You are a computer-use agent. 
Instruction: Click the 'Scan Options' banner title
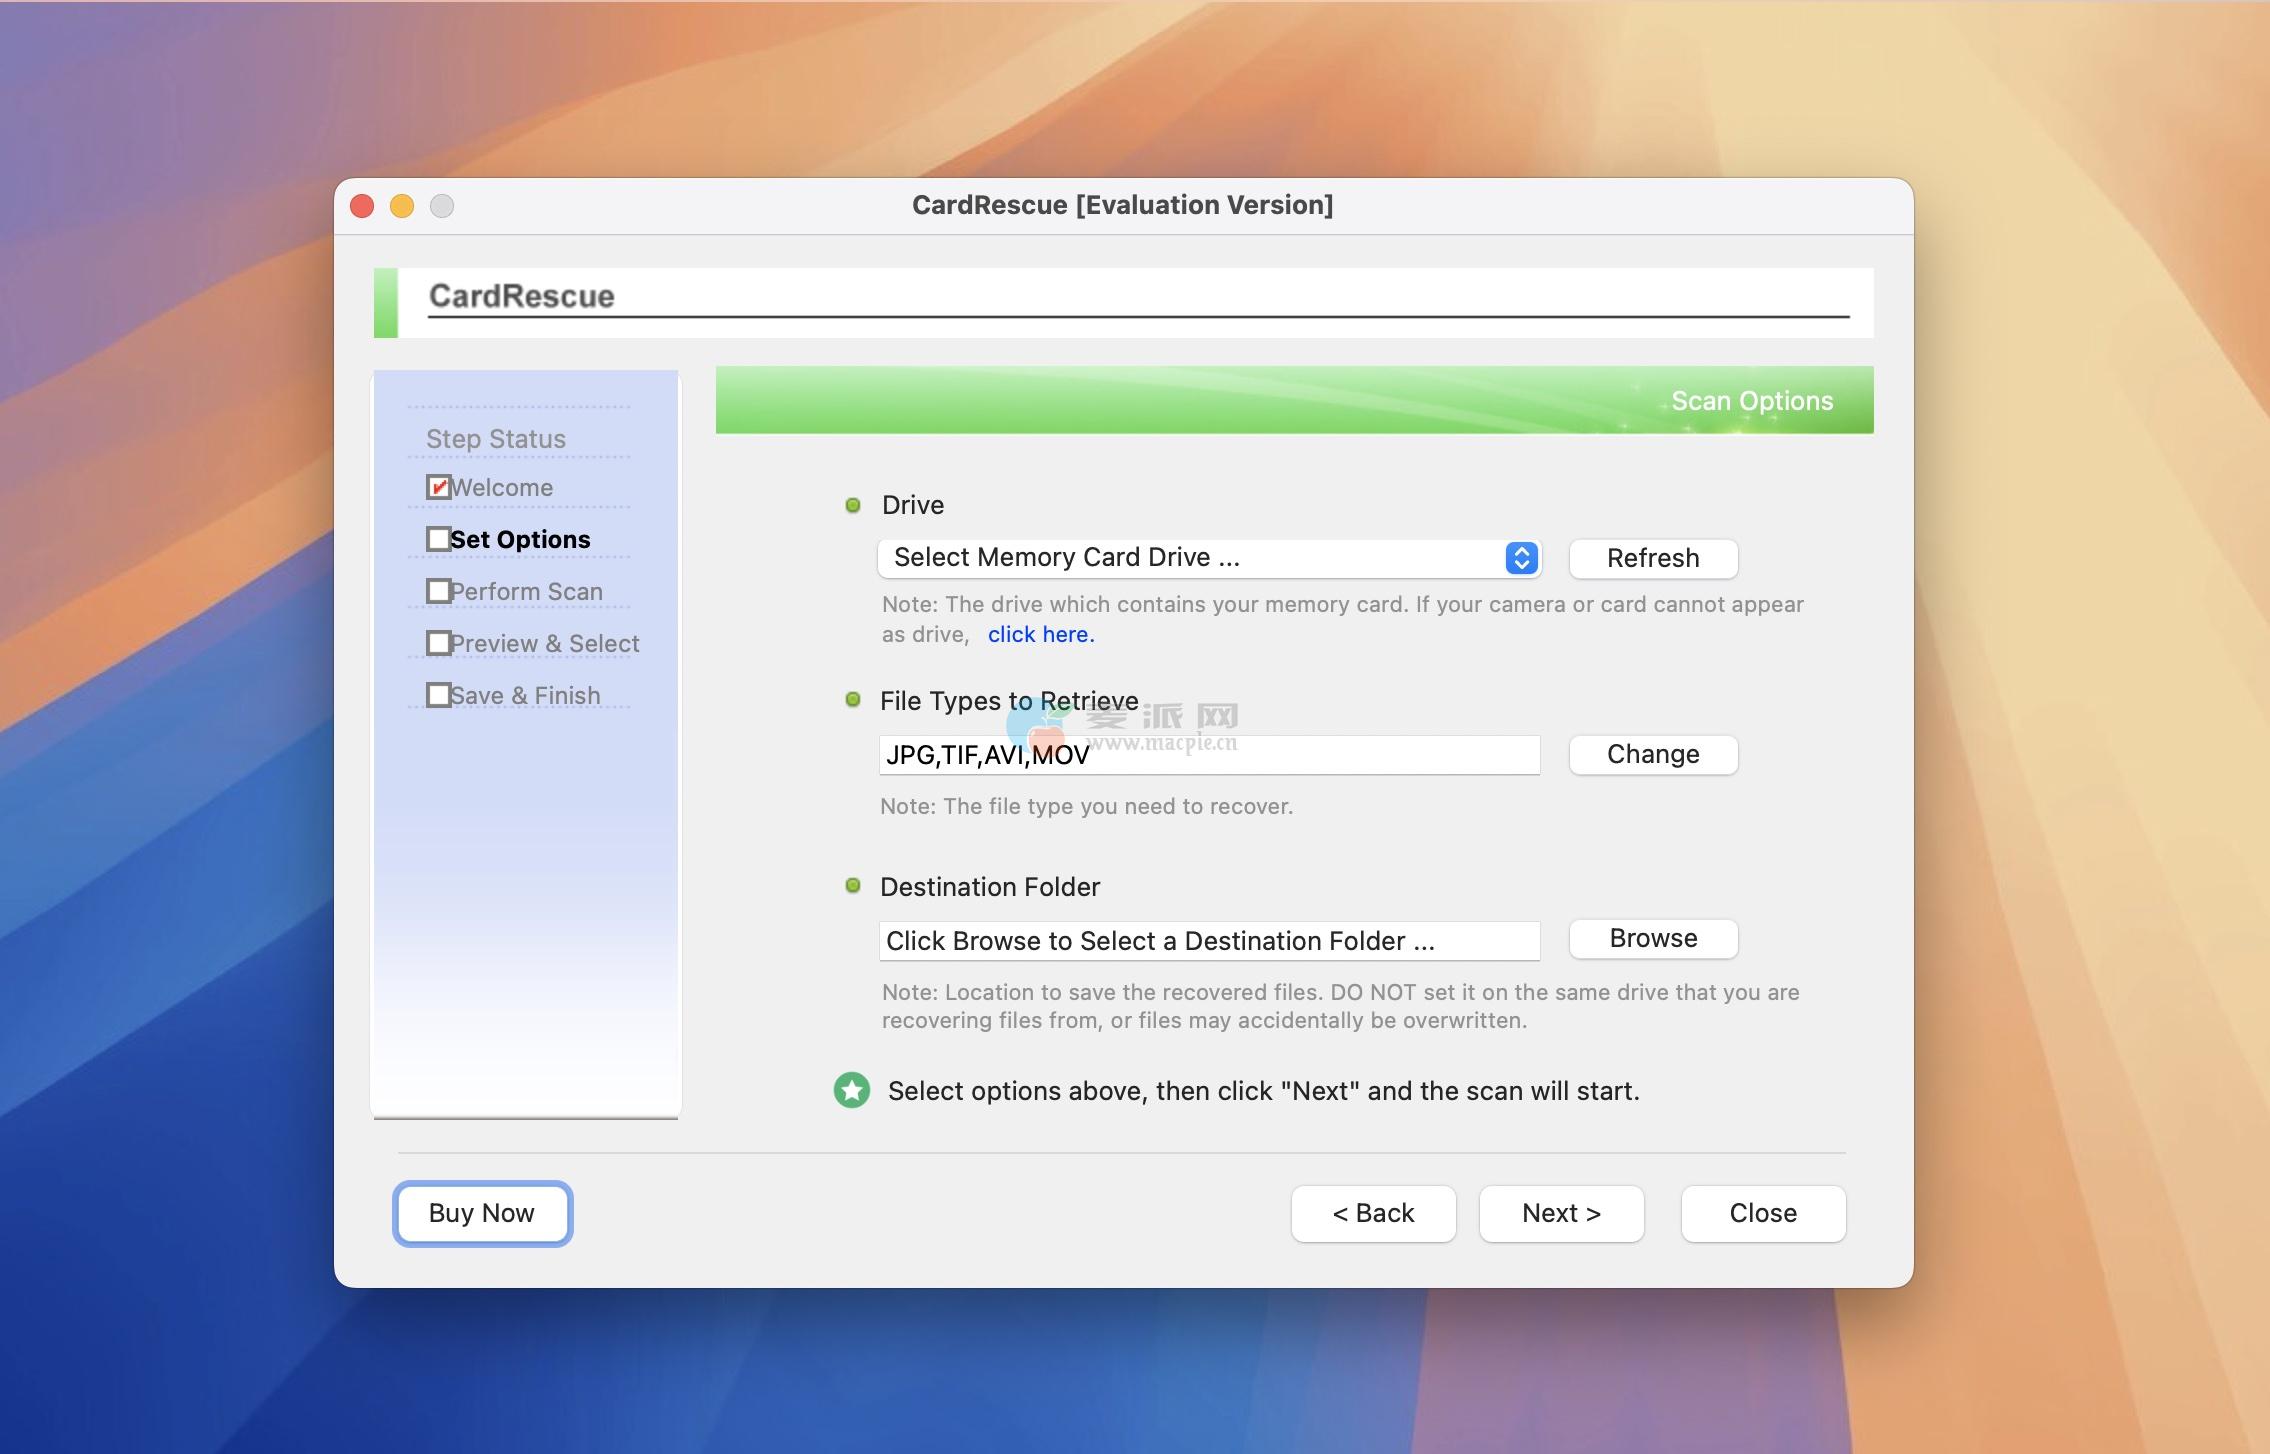pyautogui.click(x=1752, y=401)
